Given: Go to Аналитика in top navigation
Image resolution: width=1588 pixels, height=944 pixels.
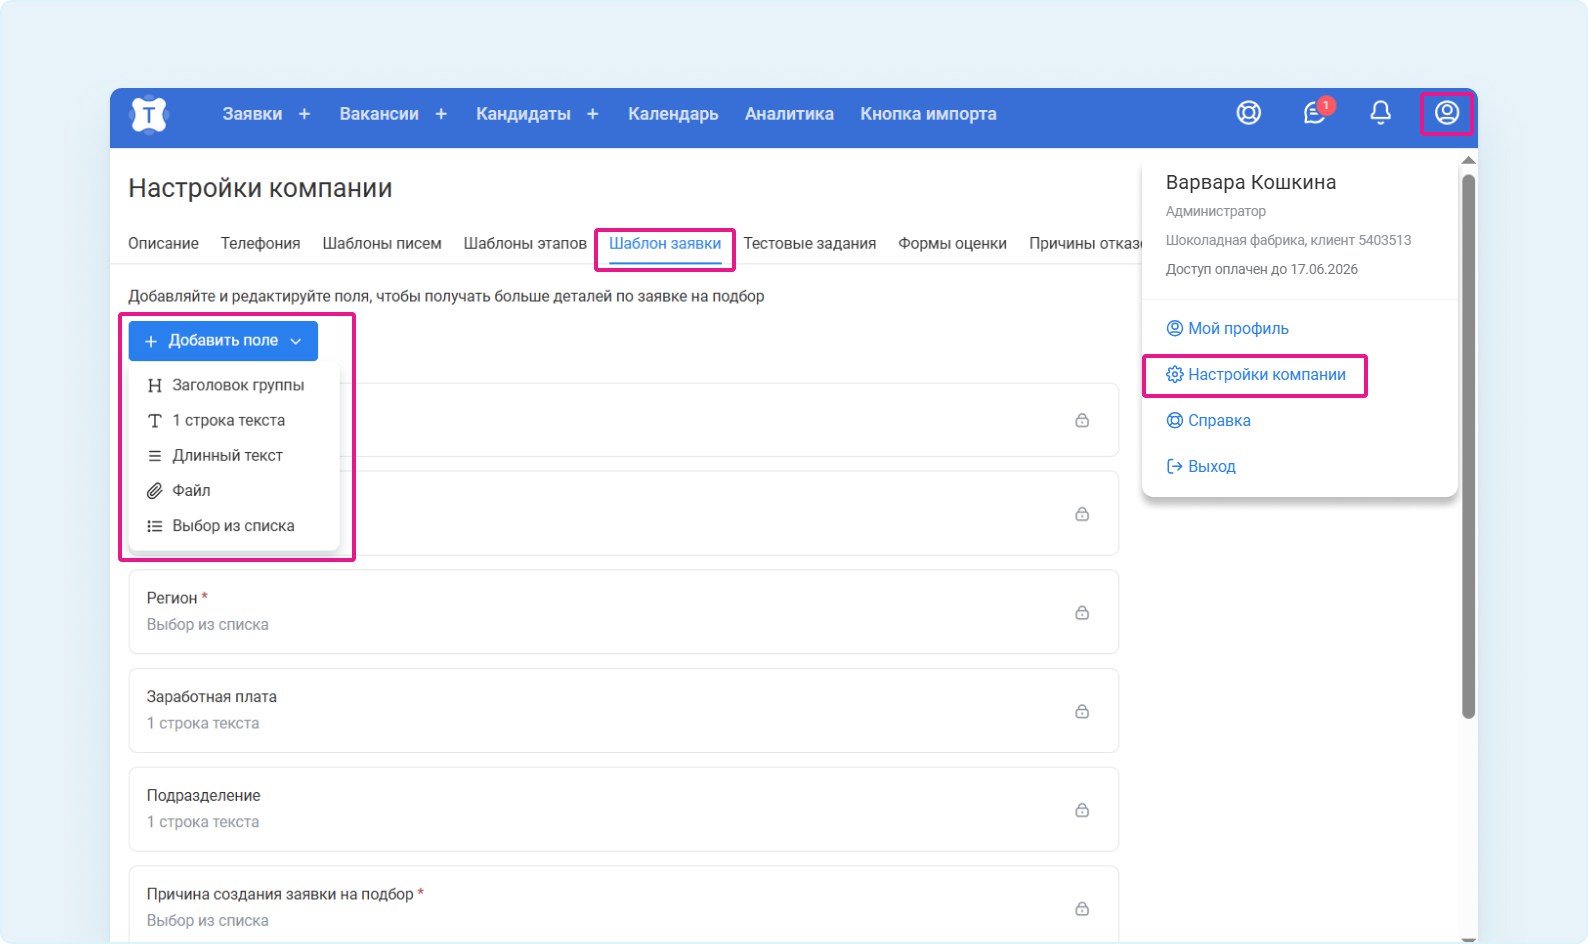Looking at the screenshot, I should [x=789, y=114].
